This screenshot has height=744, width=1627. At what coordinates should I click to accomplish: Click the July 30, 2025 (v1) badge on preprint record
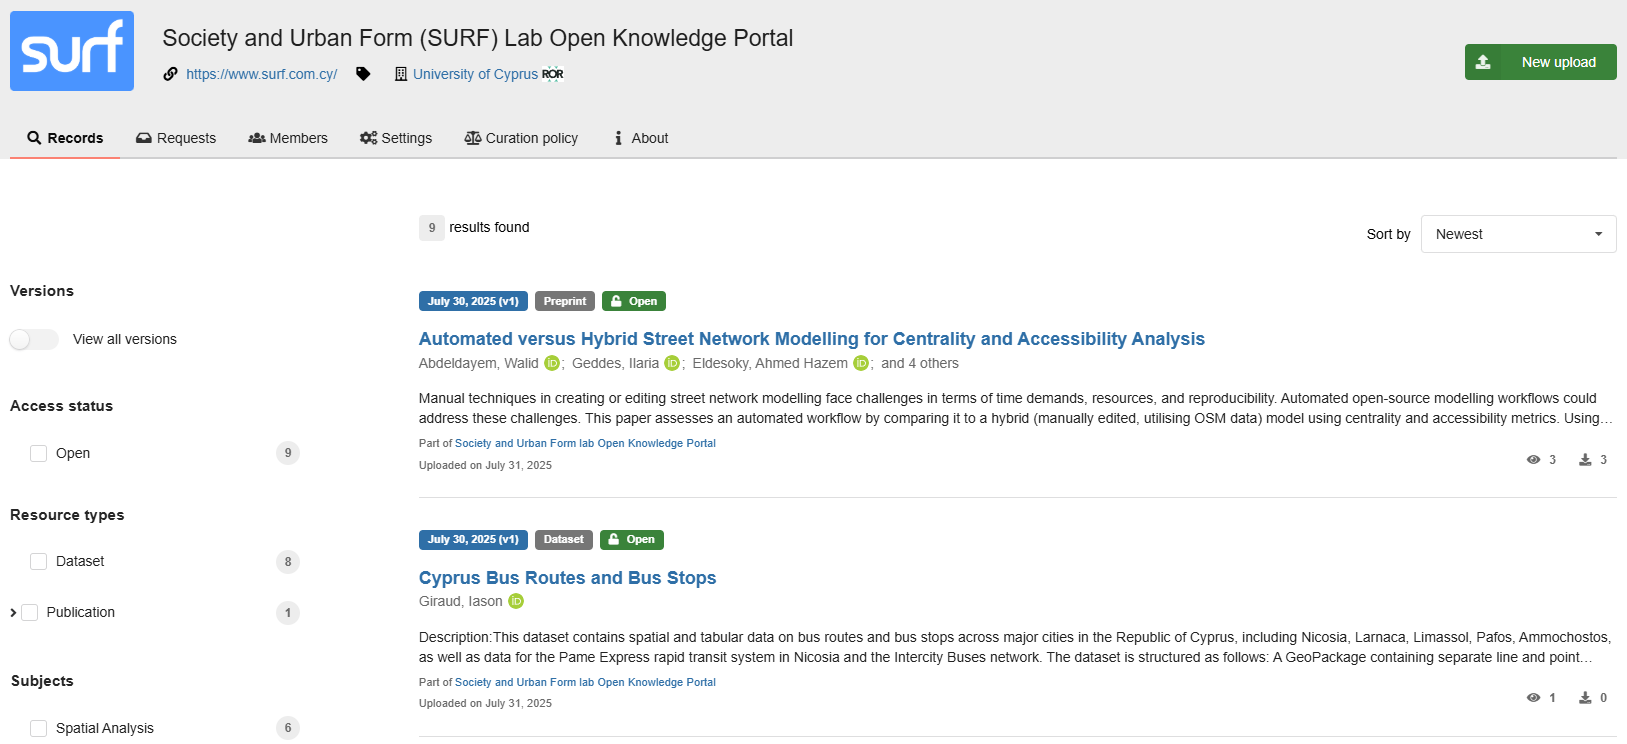473,301
